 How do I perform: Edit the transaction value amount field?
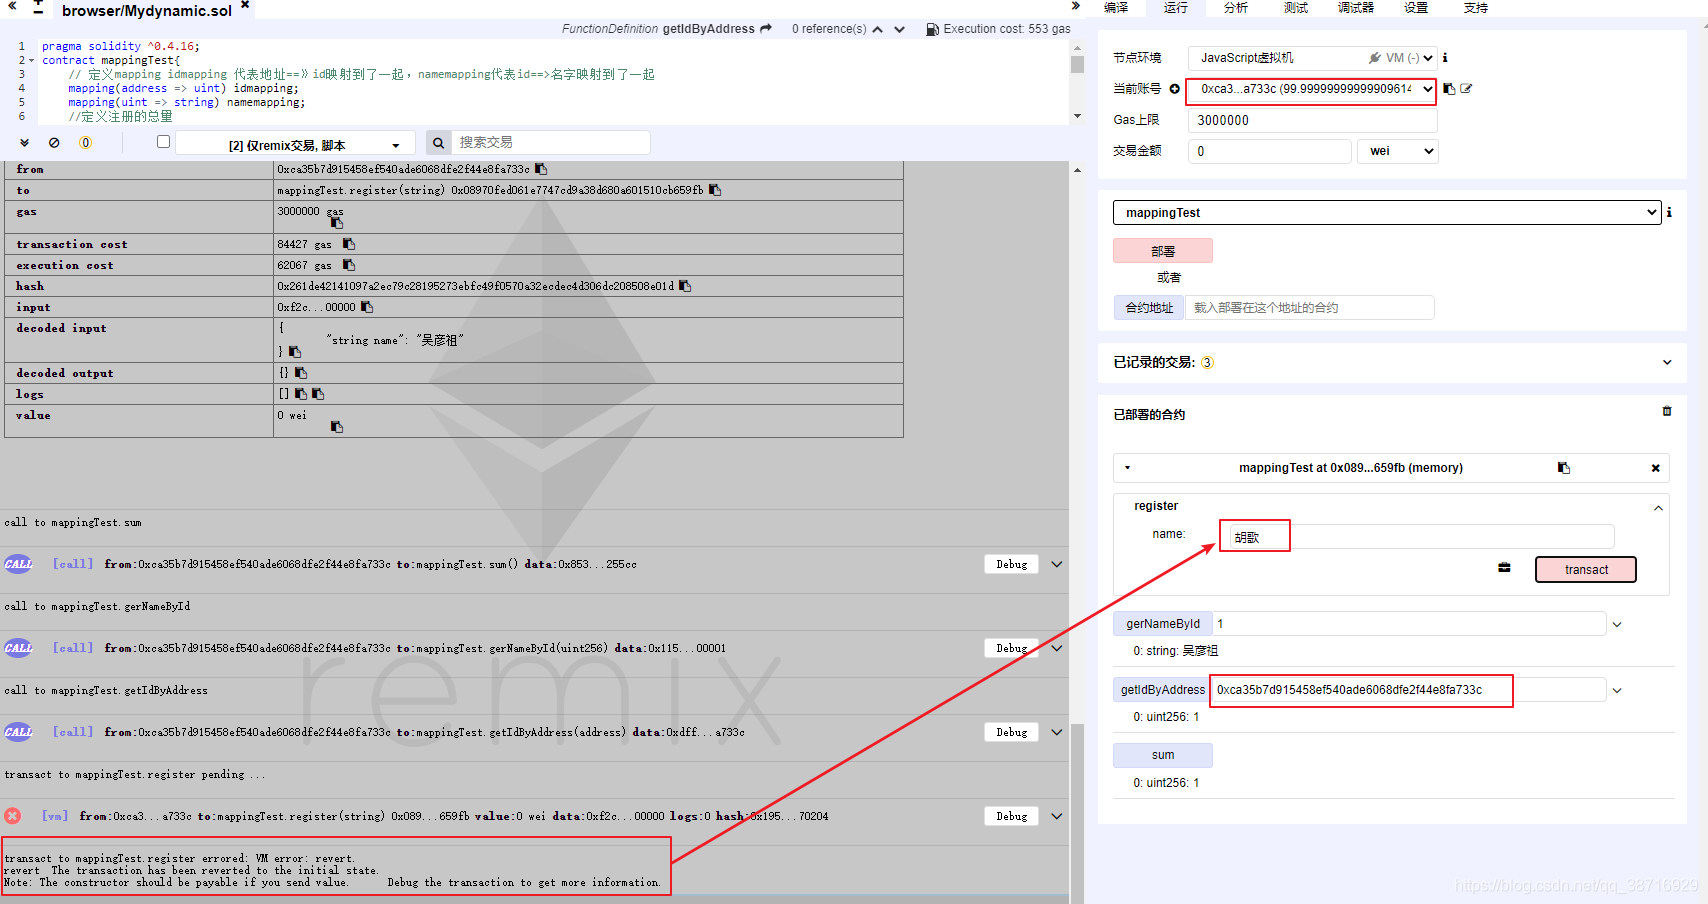point(1270,151)
